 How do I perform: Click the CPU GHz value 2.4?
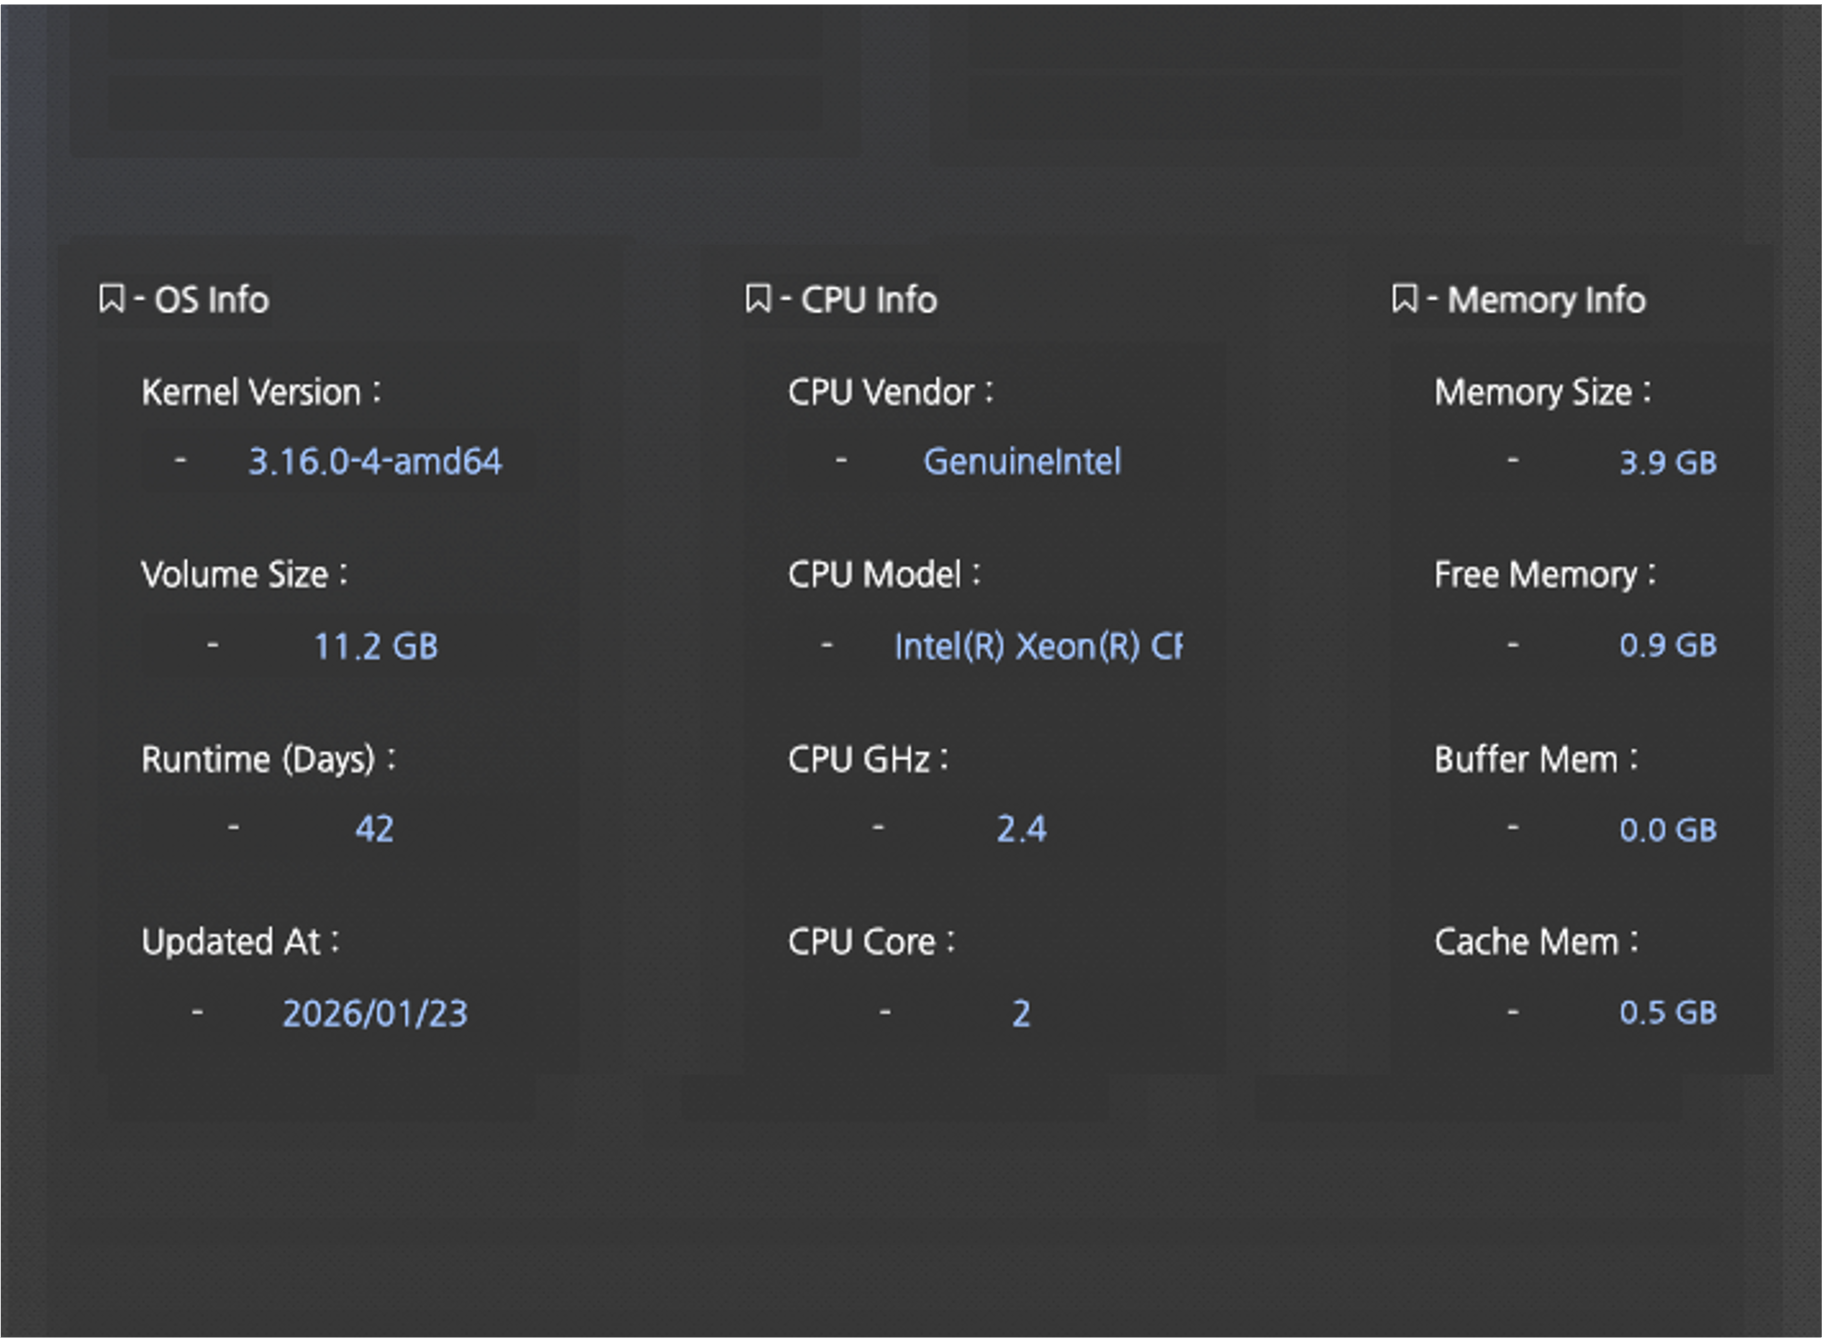pyautogui.click(x=1021, y=829)
